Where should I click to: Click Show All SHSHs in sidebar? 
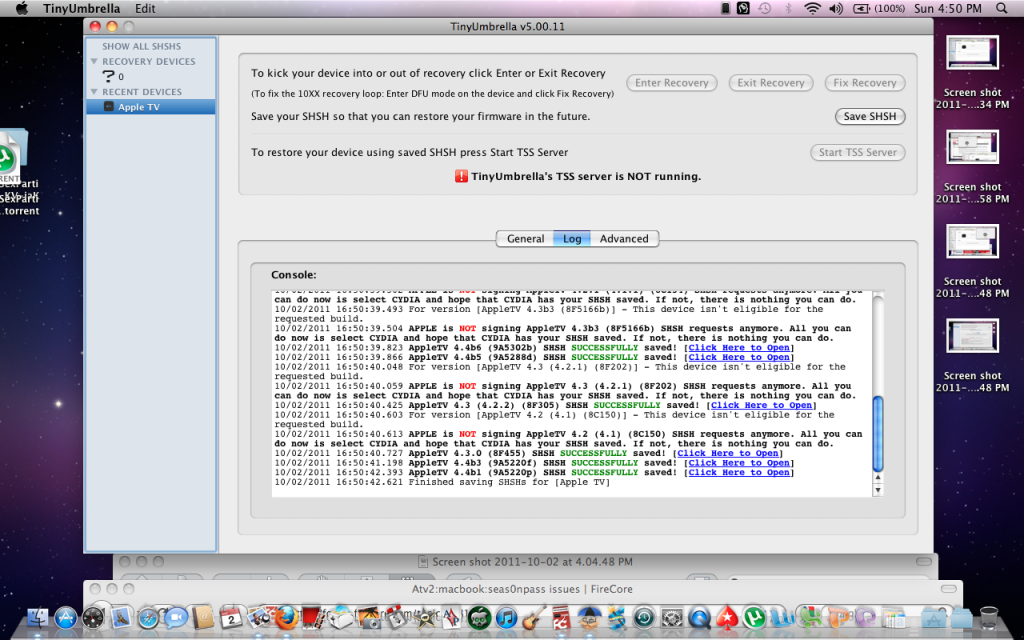pos(141,46)
